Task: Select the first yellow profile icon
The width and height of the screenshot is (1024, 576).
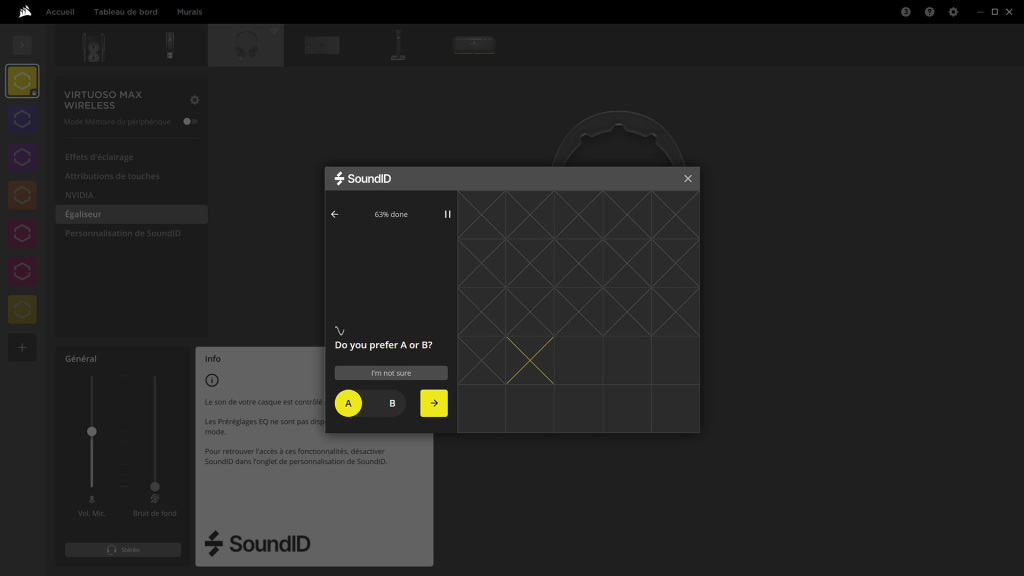Action: point(22,81)
